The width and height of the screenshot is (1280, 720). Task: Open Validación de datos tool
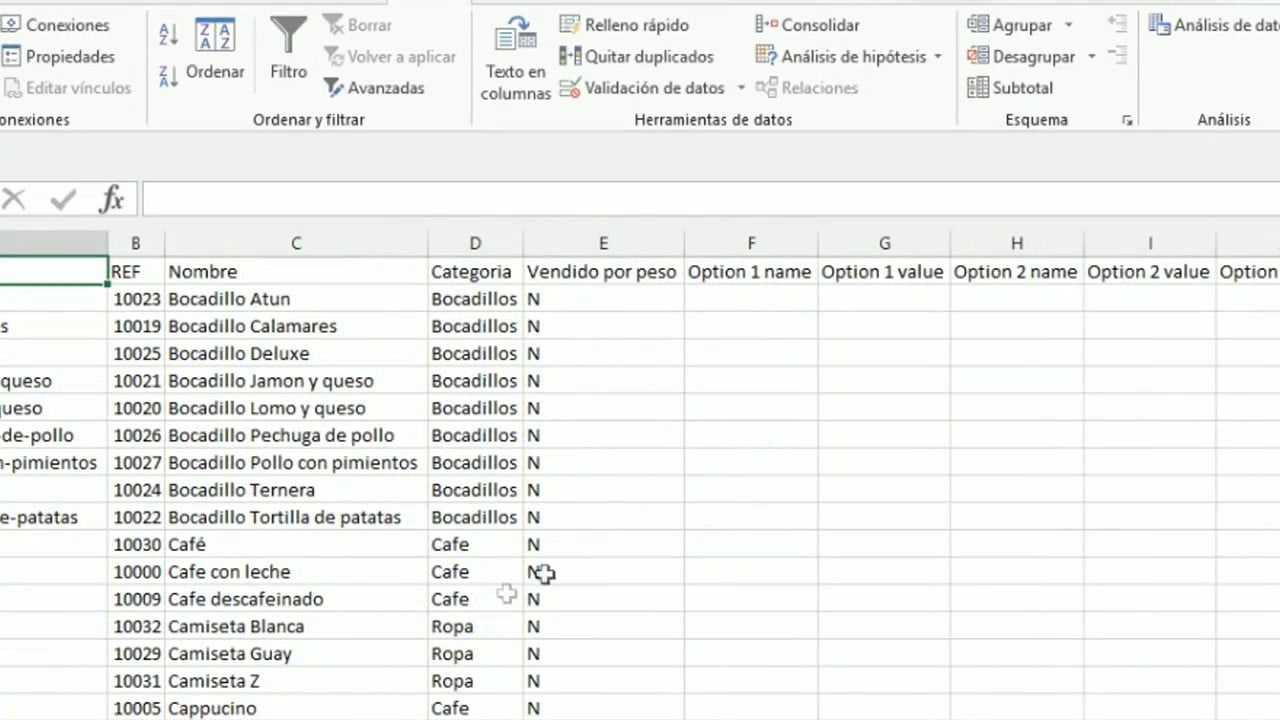click(570, 88)
